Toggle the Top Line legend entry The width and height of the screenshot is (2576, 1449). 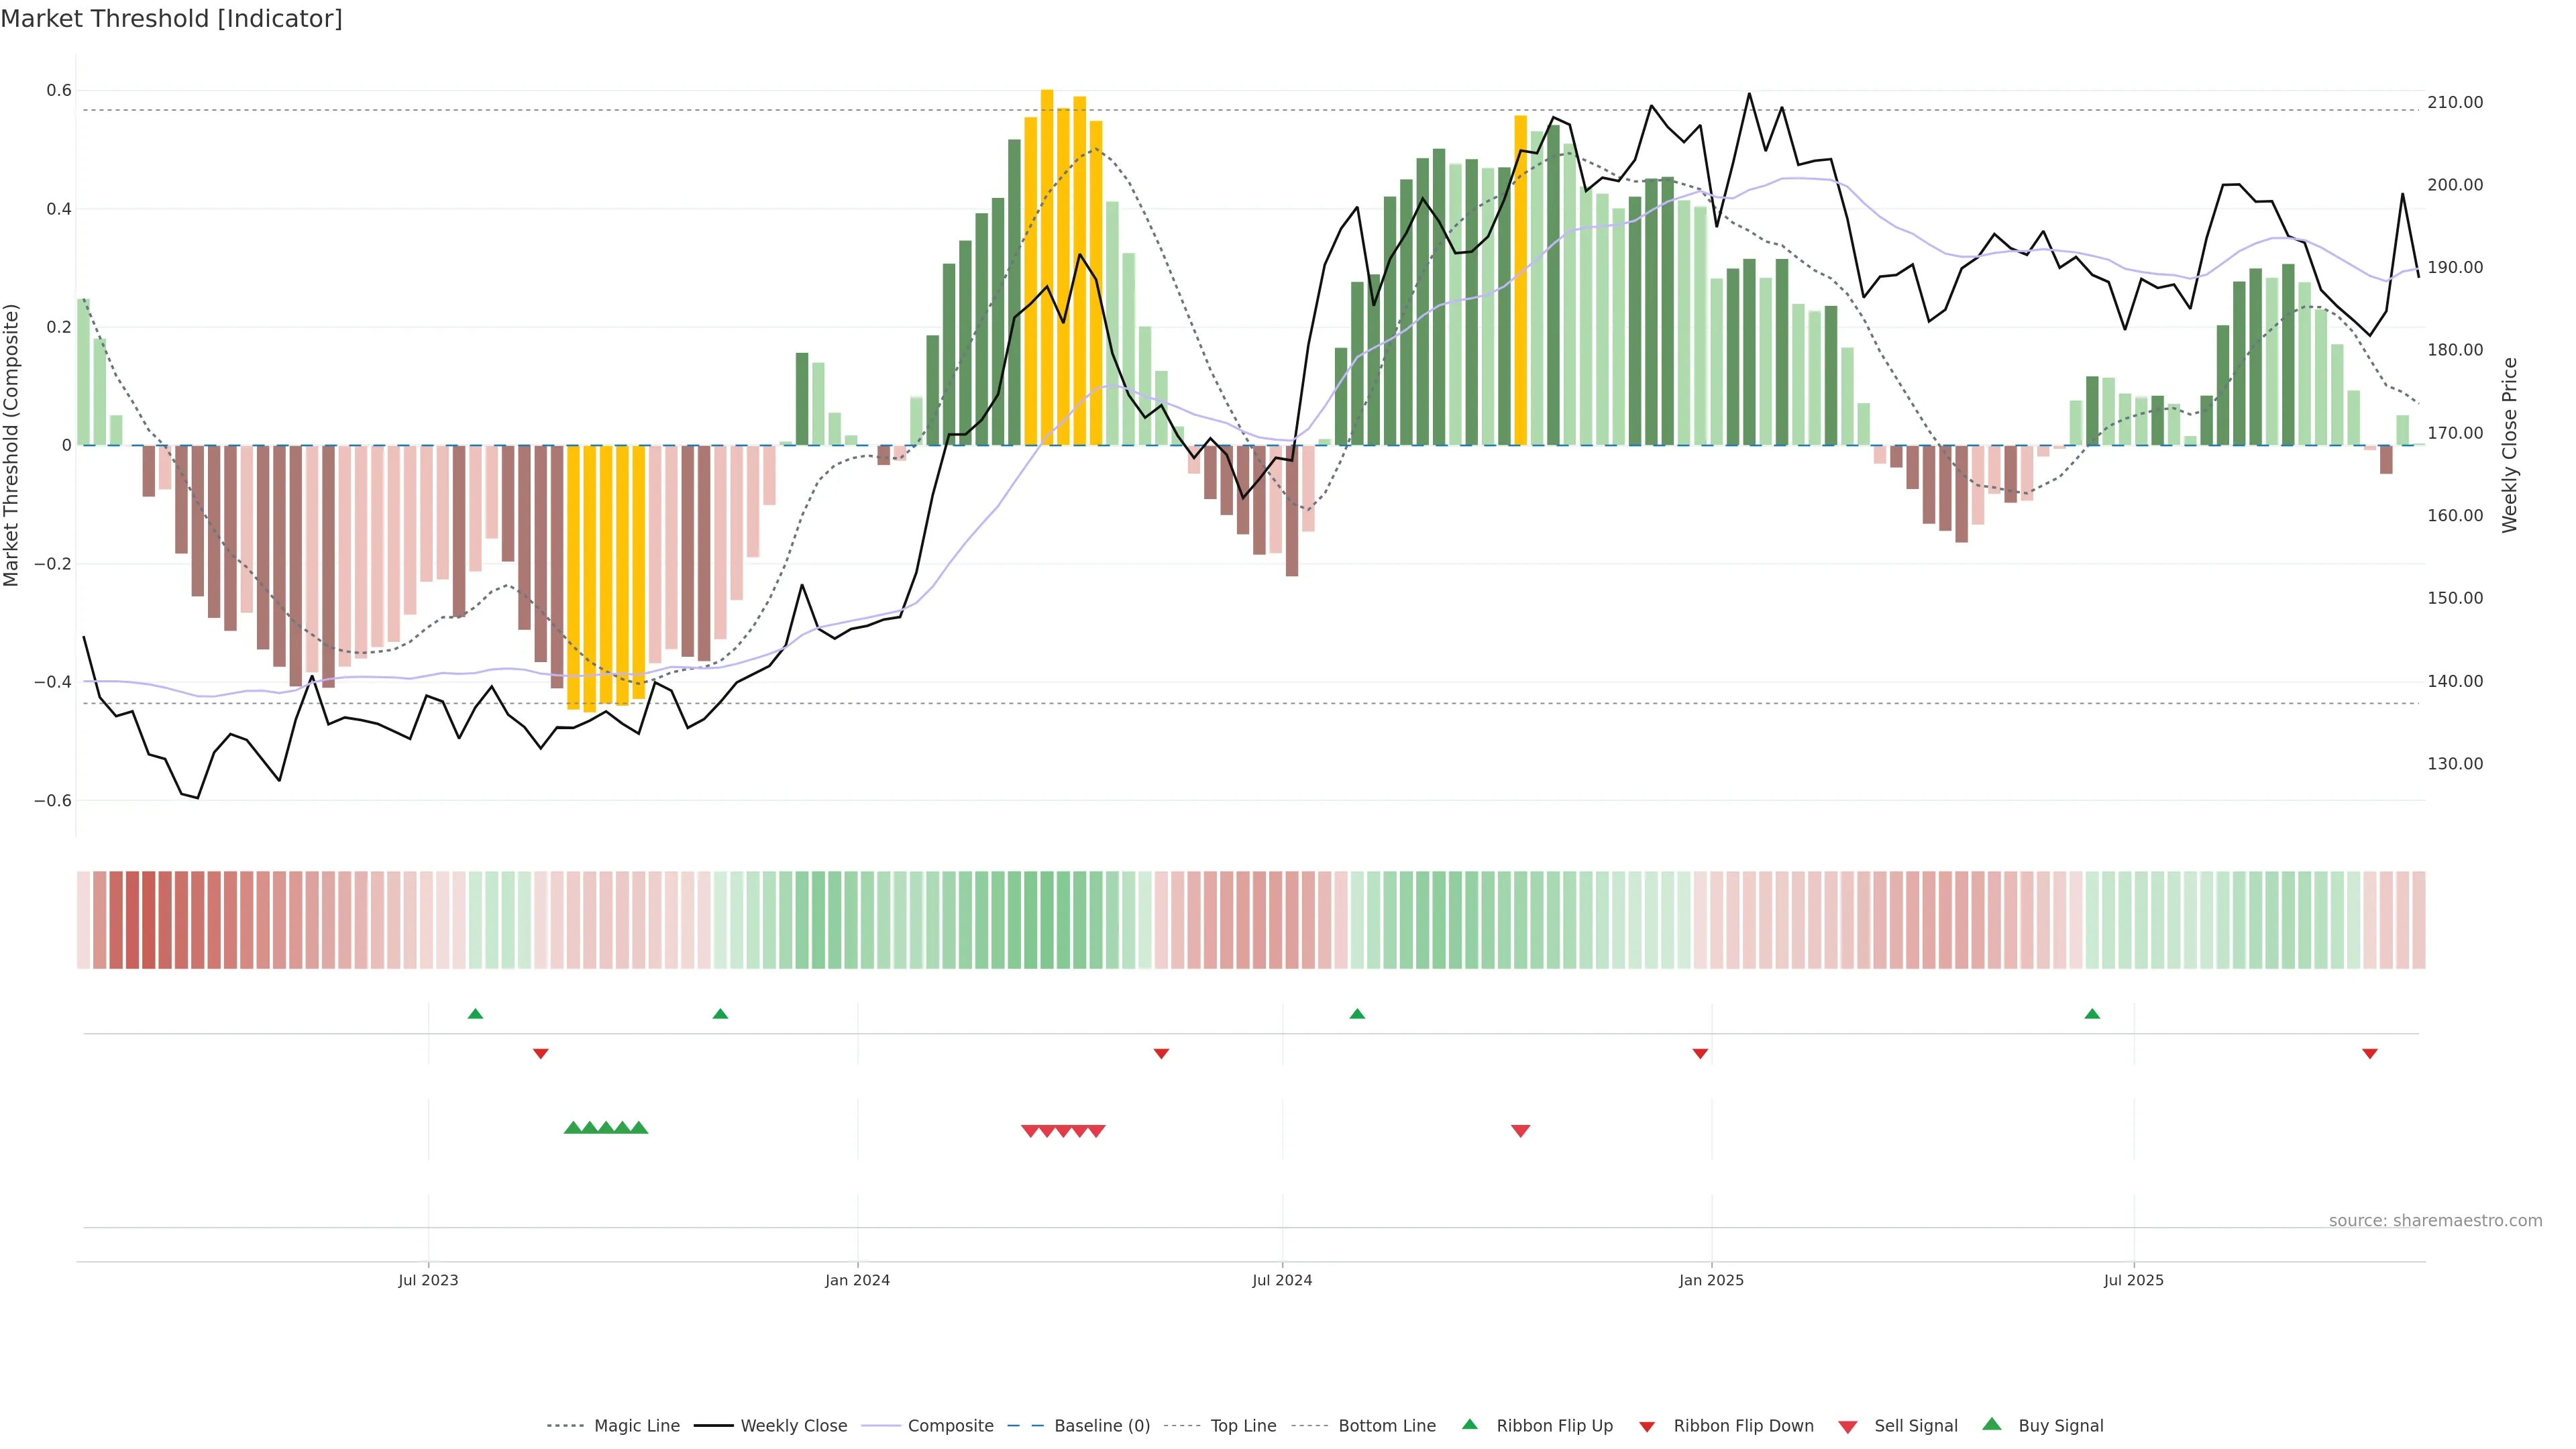pyautogui.click(x=1243, y=1426)
